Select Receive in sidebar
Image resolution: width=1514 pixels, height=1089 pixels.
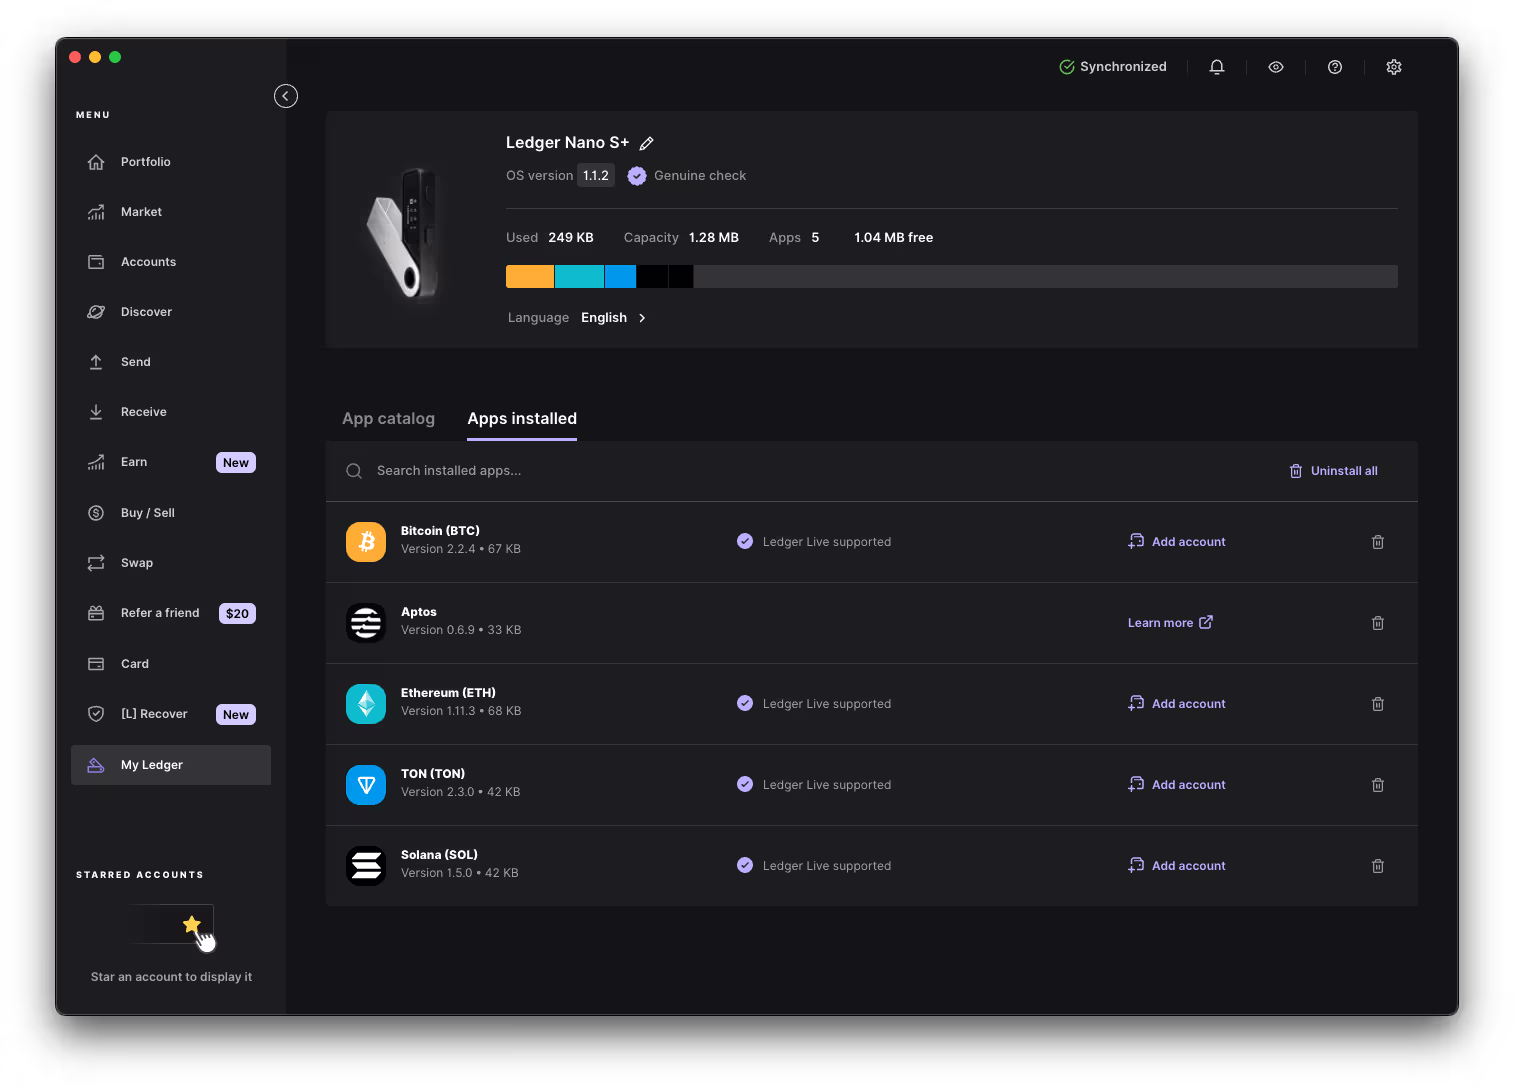point(171,412)
